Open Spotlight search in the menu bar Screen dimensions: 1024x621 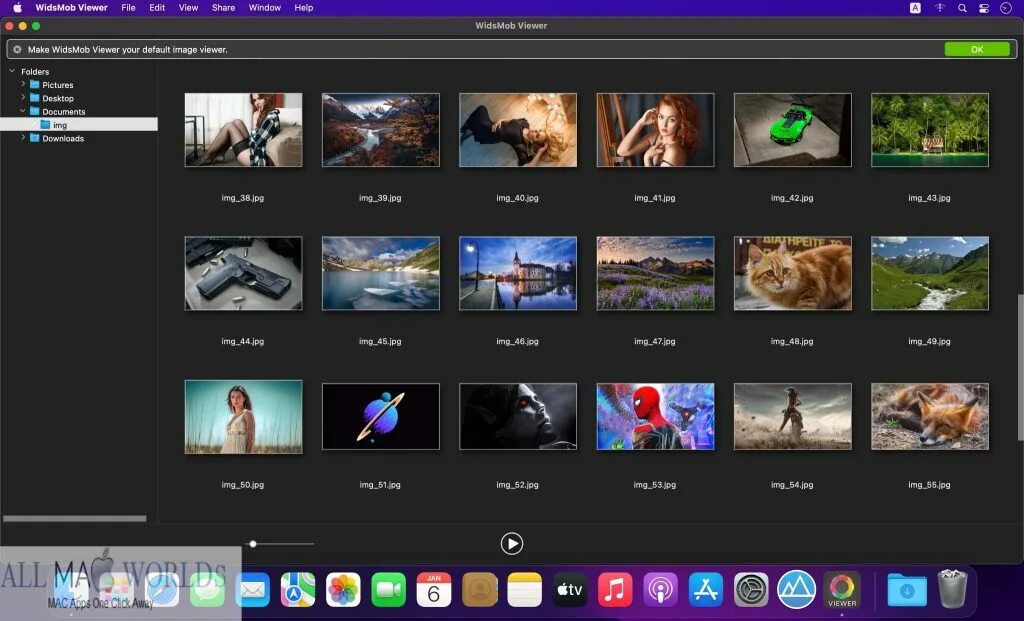pos(961,8)
